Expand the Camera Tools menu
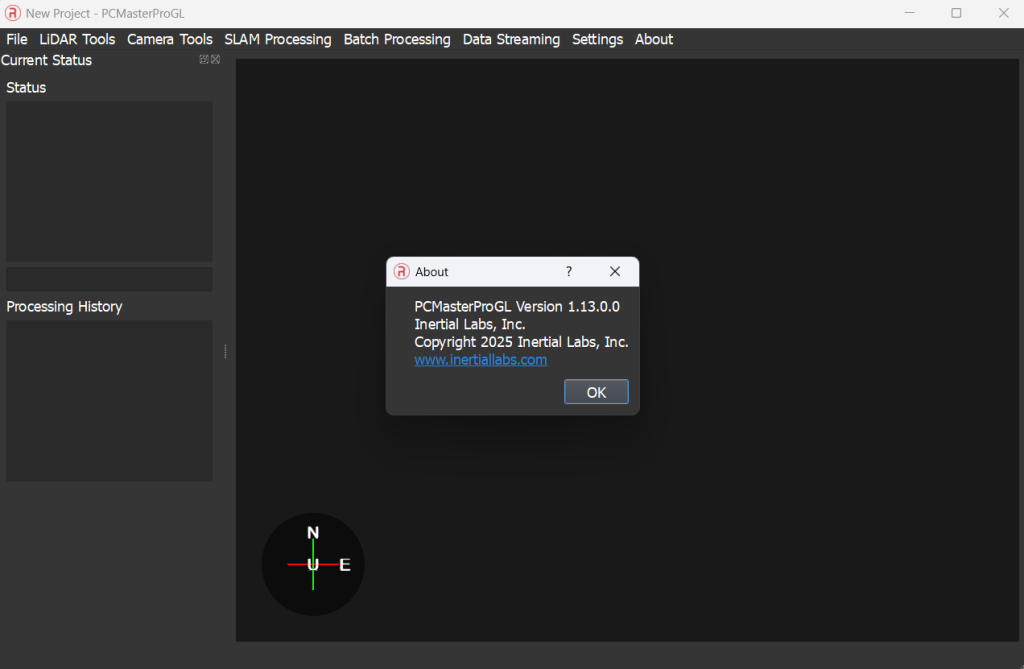The height and width of the screenshot is (669, 1024). tap(169, 39)
